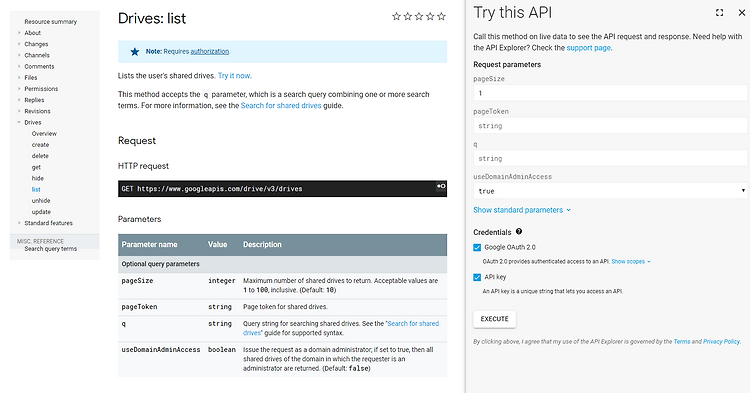Uncheck the Google OAuth 2.0 checkbox
The width and height of the screenshot is (750, 393).
pyautogui.click(x=477, y=247)
